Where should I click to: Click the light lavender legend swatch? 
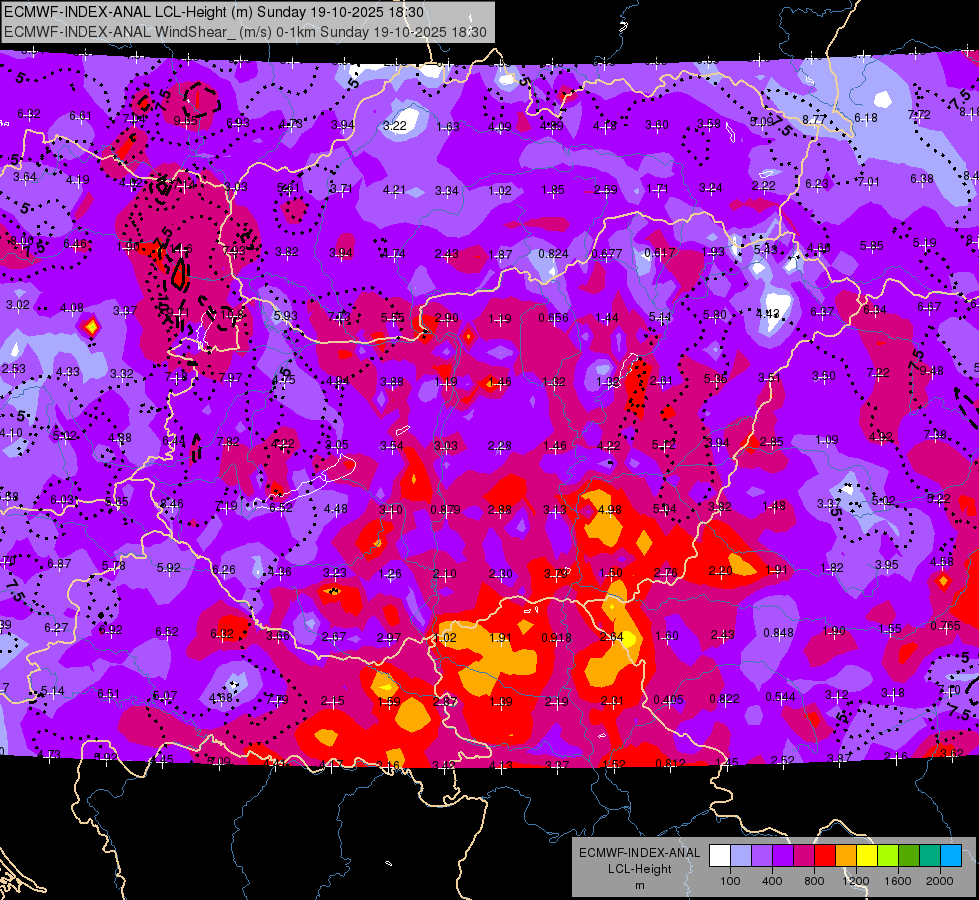click(740, 856)
